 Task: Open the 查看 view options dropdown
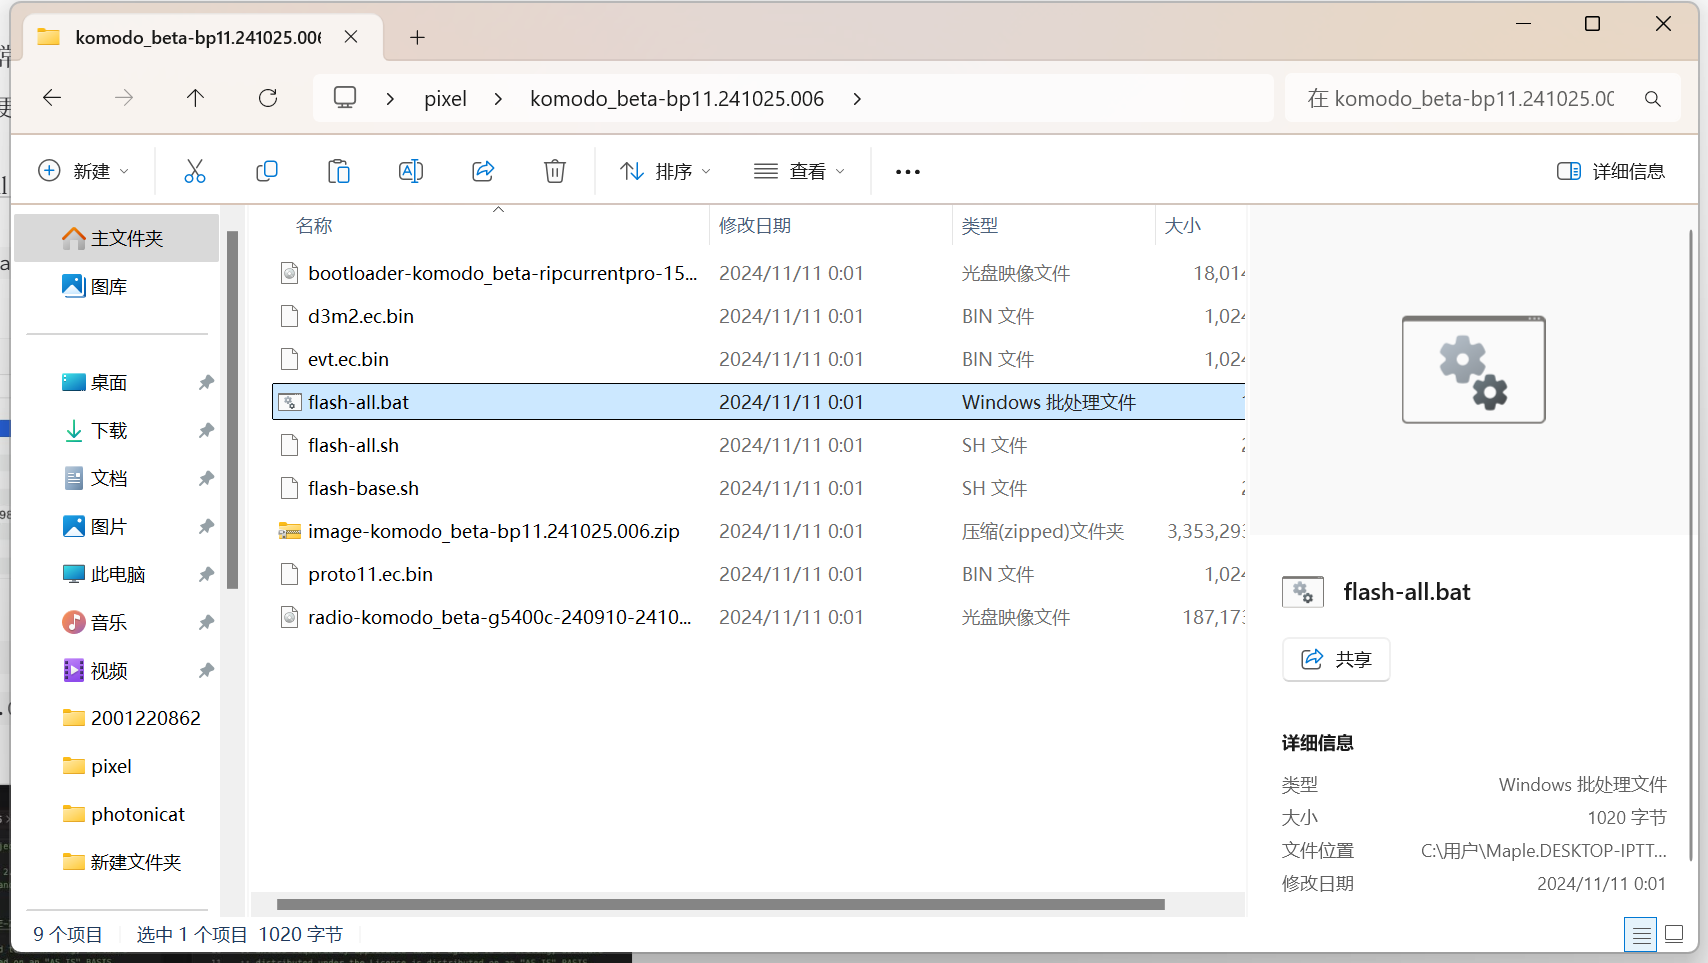(x=799, y=170)
